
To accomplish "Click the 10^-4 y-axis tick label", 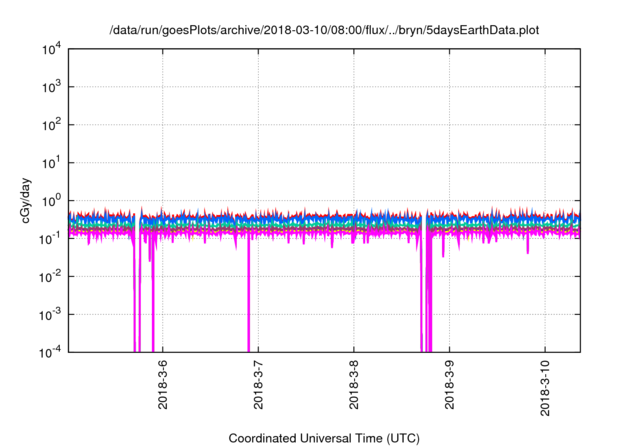I will (x=51, y=353).
